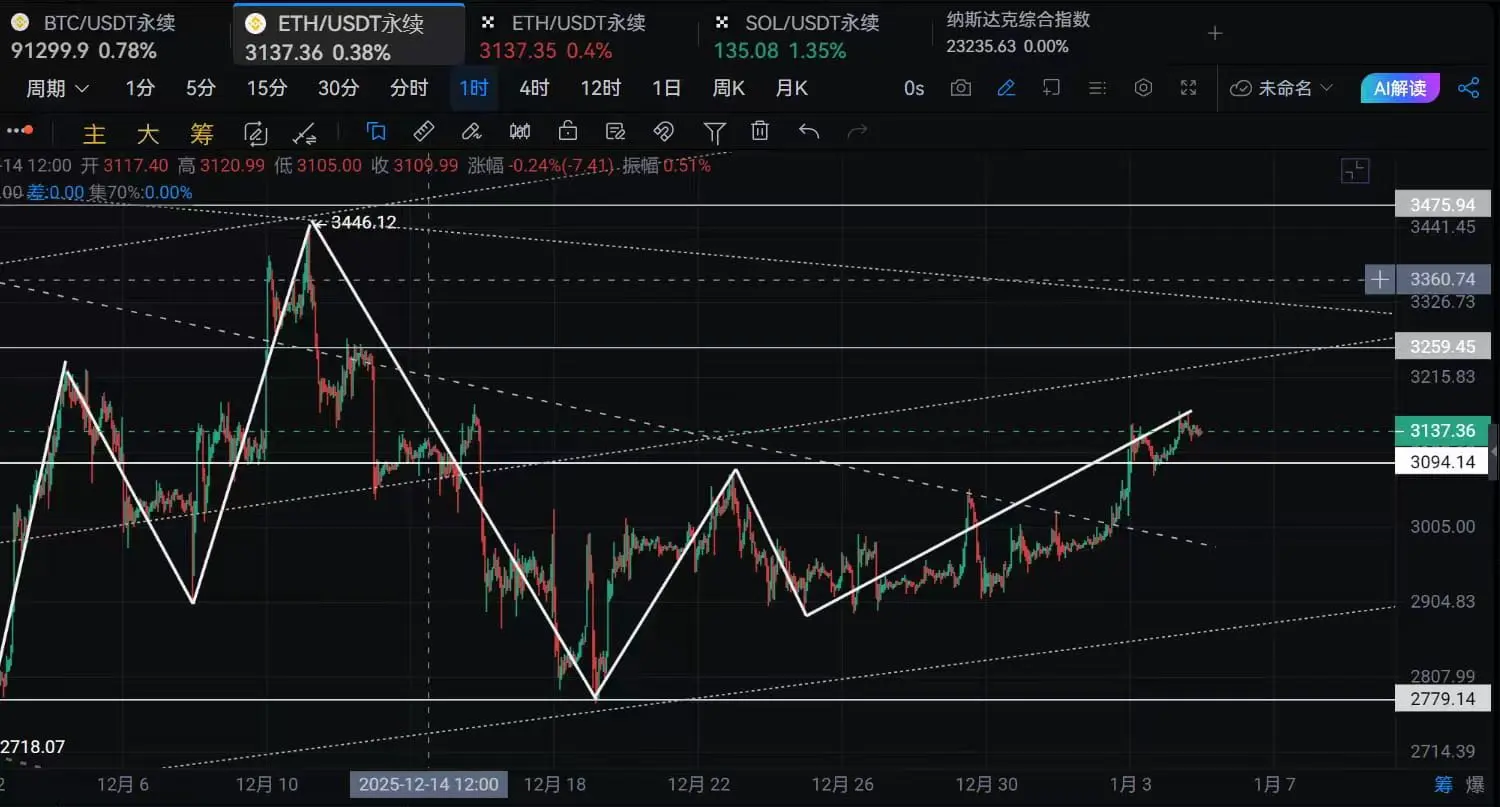The width and height of the screenshot is (1500, 807).
Task: Open the drawing note editor icon
Action: point(616,131)
